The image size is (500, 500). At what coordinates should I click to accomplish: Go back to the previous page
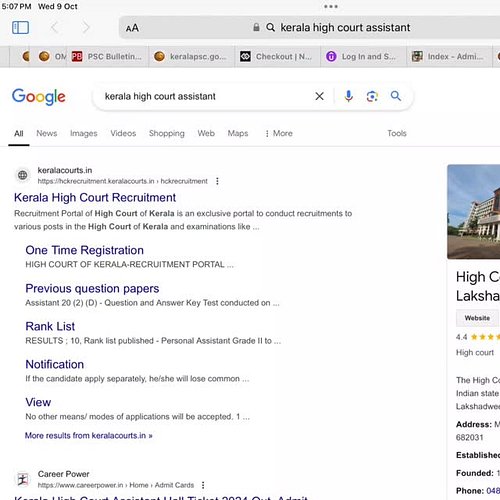[x=54, y=27]
